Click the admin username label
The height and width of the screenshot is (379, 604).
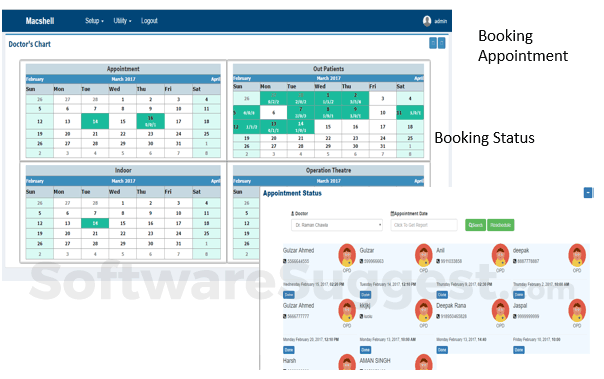(x=441, y=21)
